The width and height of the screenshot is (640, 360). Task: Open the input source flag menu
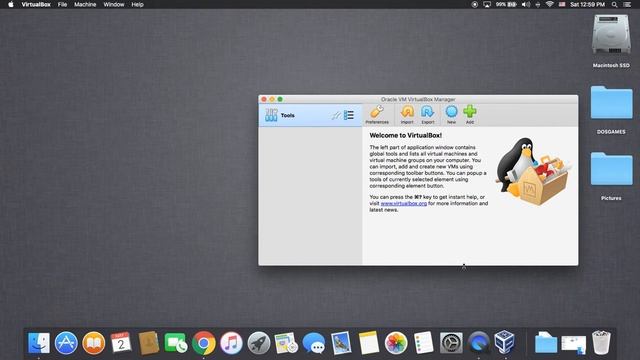562,4
